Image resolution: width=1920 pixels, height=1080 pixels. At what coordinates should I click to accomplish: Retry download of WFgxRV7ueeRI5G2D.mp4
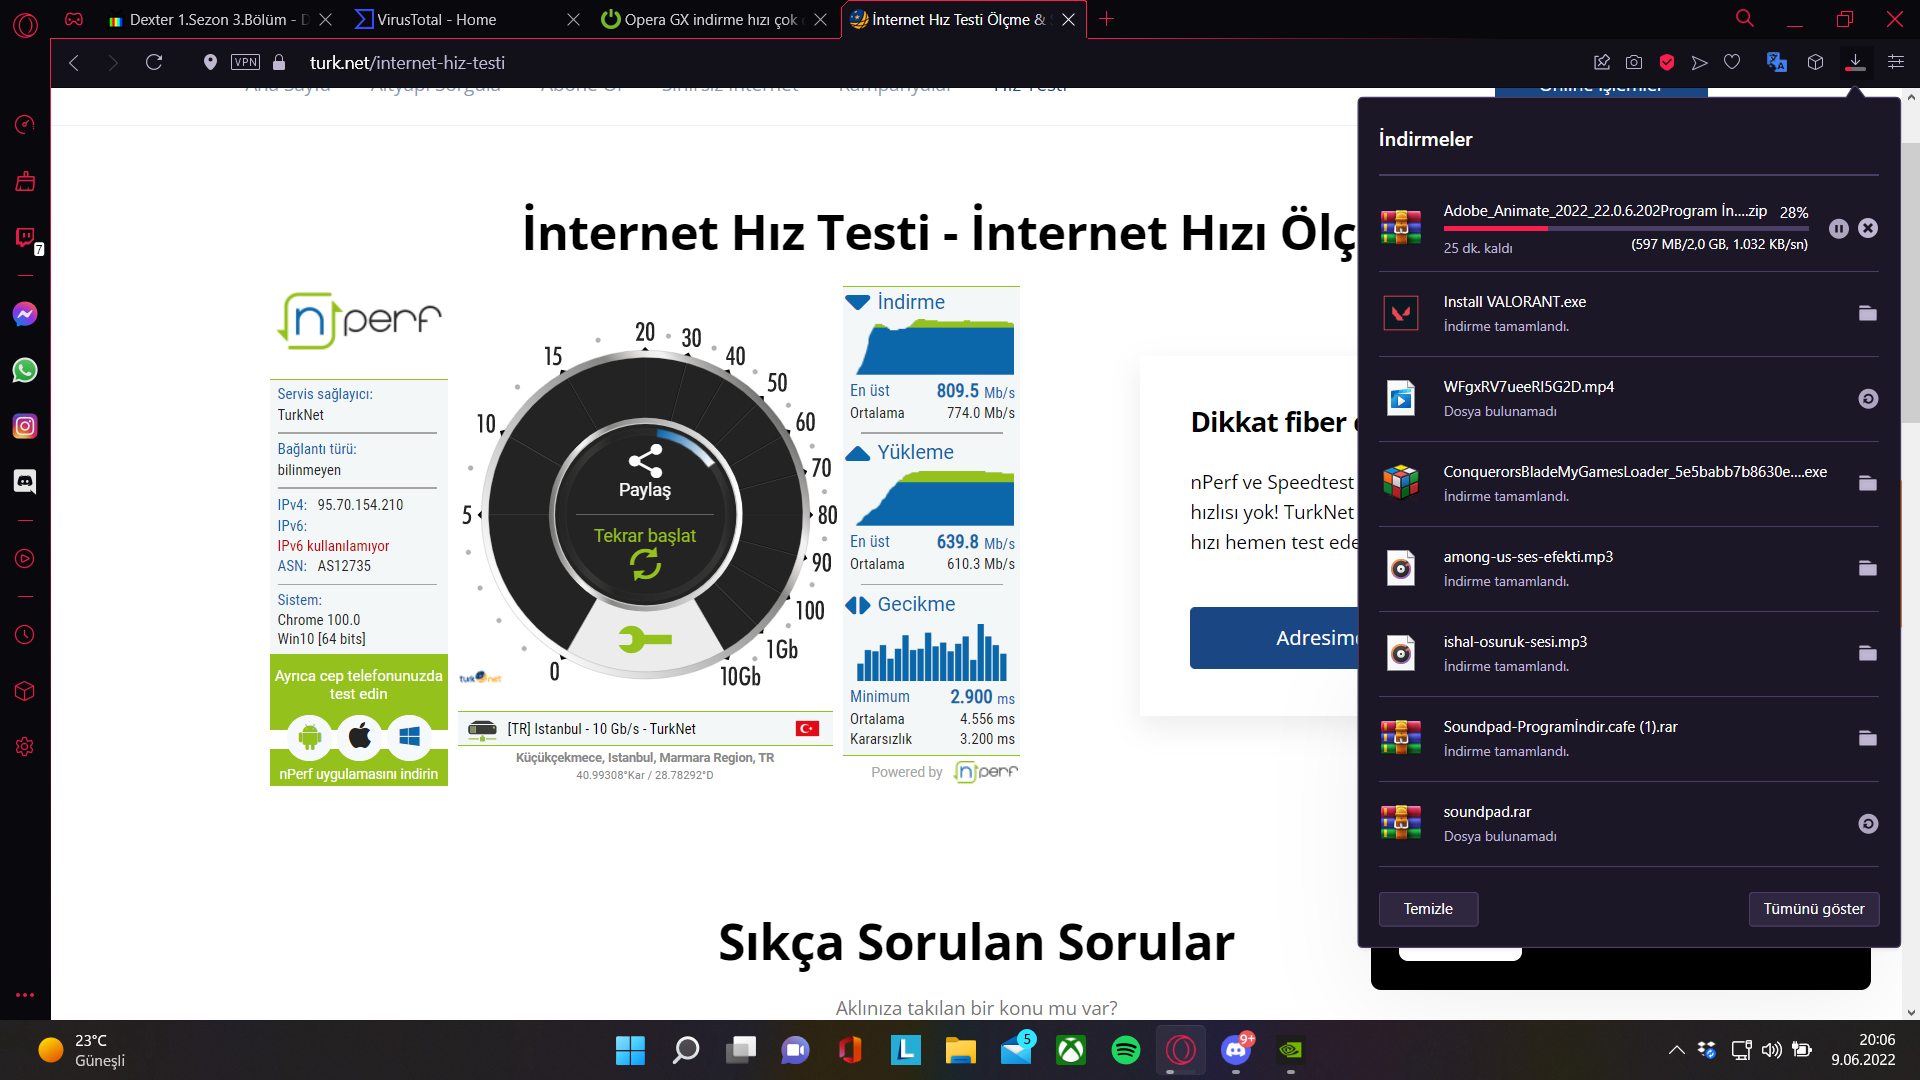click(x=1867, y=399)
